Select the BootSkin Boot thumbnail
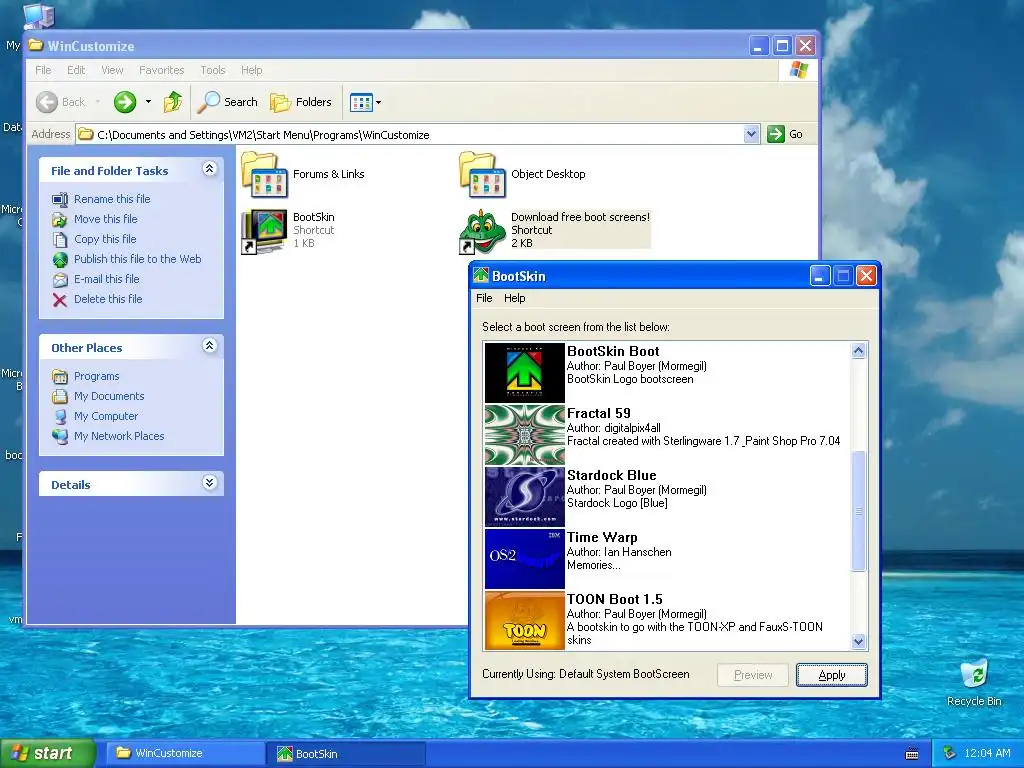The width and height of the screenshot is (1024, 768). click(524, 373)
